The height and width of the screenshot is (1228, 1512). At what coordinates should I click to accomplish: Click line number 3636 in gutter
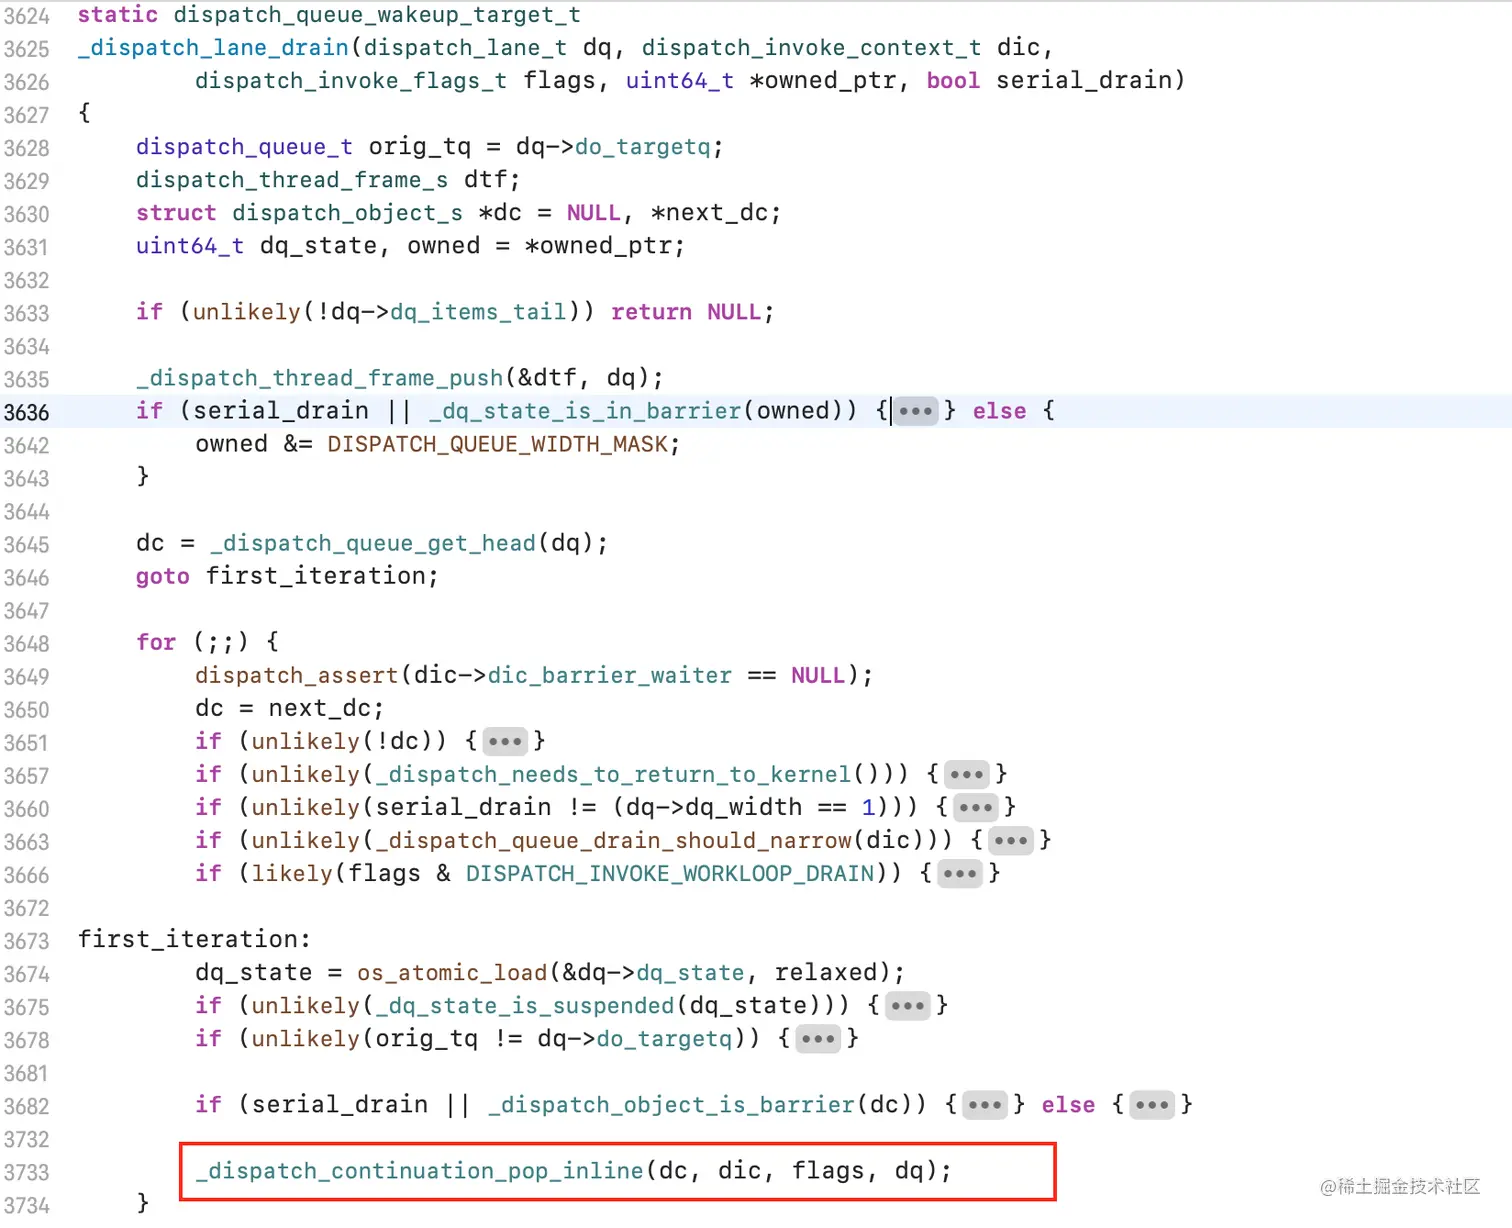coord(26,412)
